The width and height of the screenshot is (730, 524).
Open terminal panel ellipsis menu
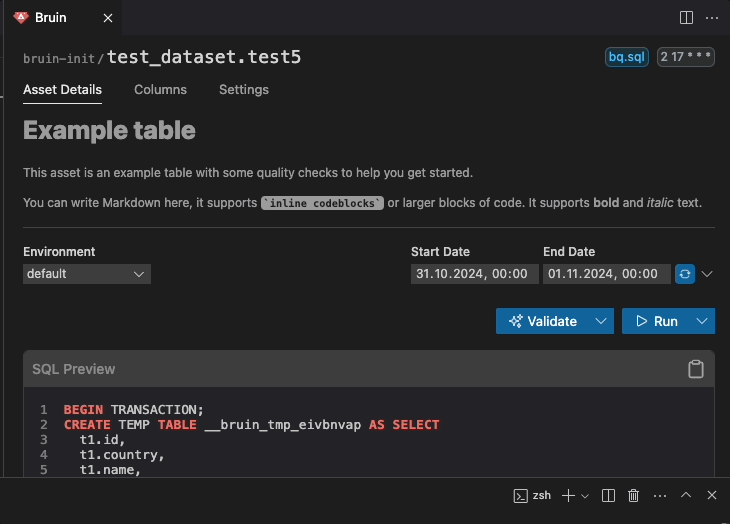[x=660, y=496]
